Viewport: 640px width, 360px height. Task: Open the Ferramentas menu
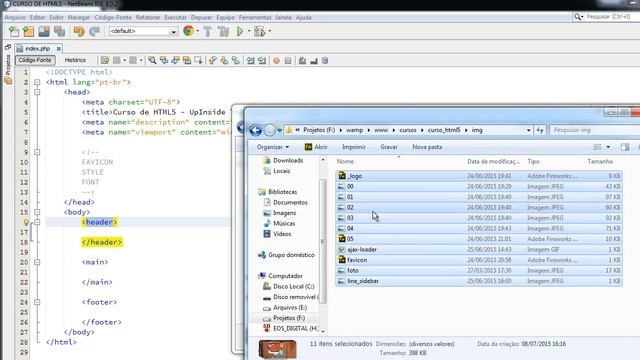point(255,18)
